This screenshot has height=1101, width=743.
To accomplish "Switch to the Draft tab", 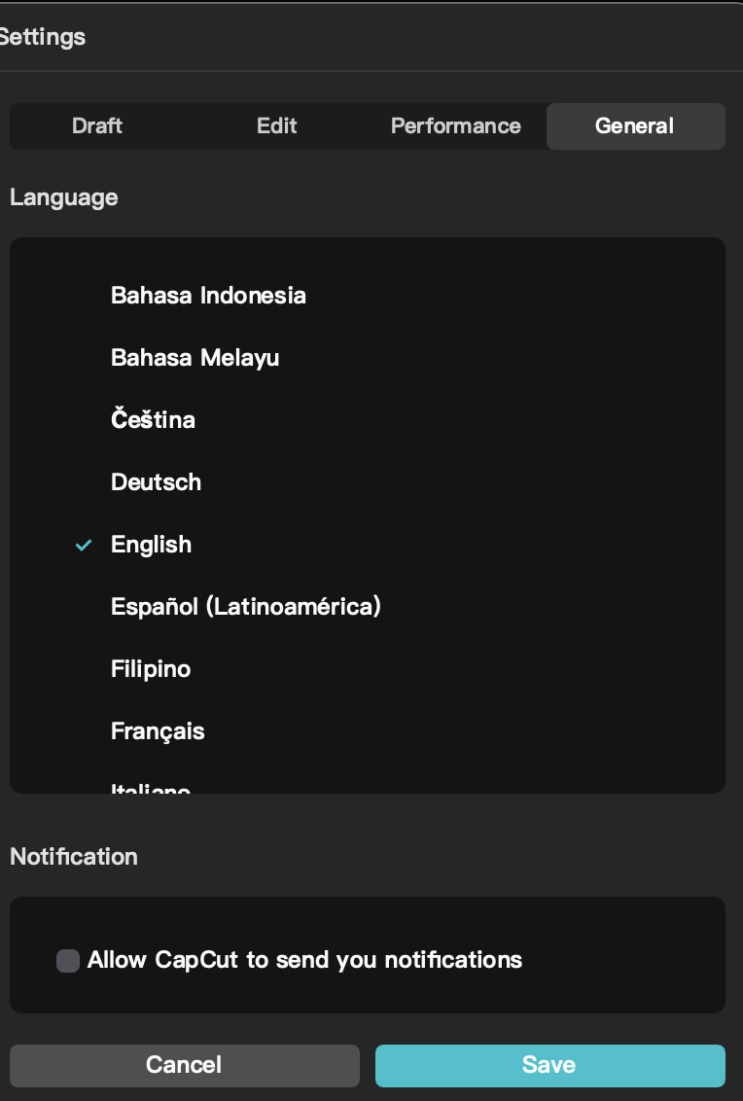I will (97, 126).
